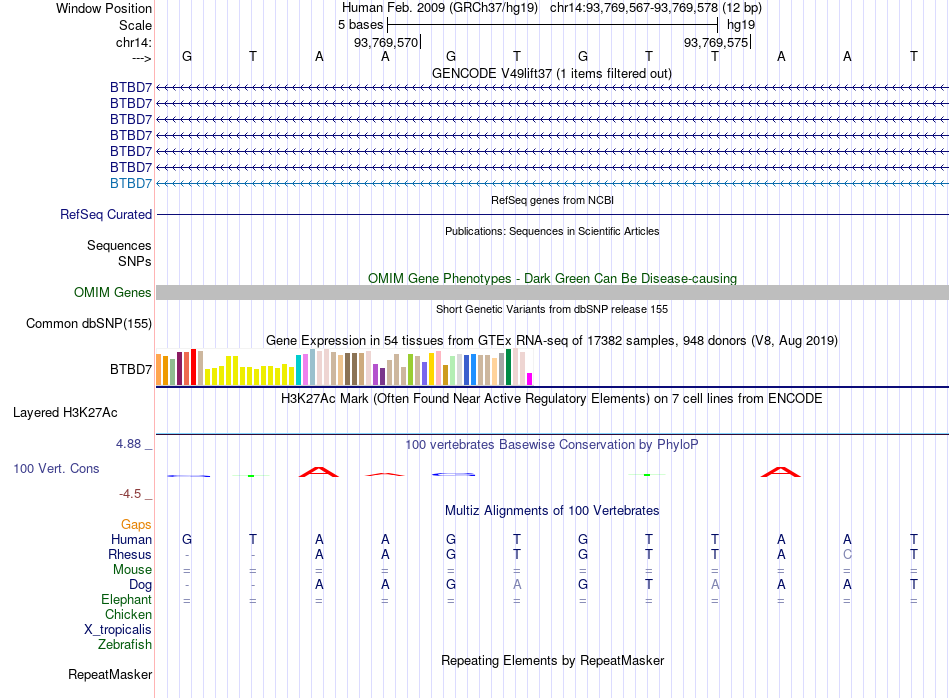Open the 100 Vert. Cons label
This screenshot has height=698, width=950.
[x=56, y=468]
